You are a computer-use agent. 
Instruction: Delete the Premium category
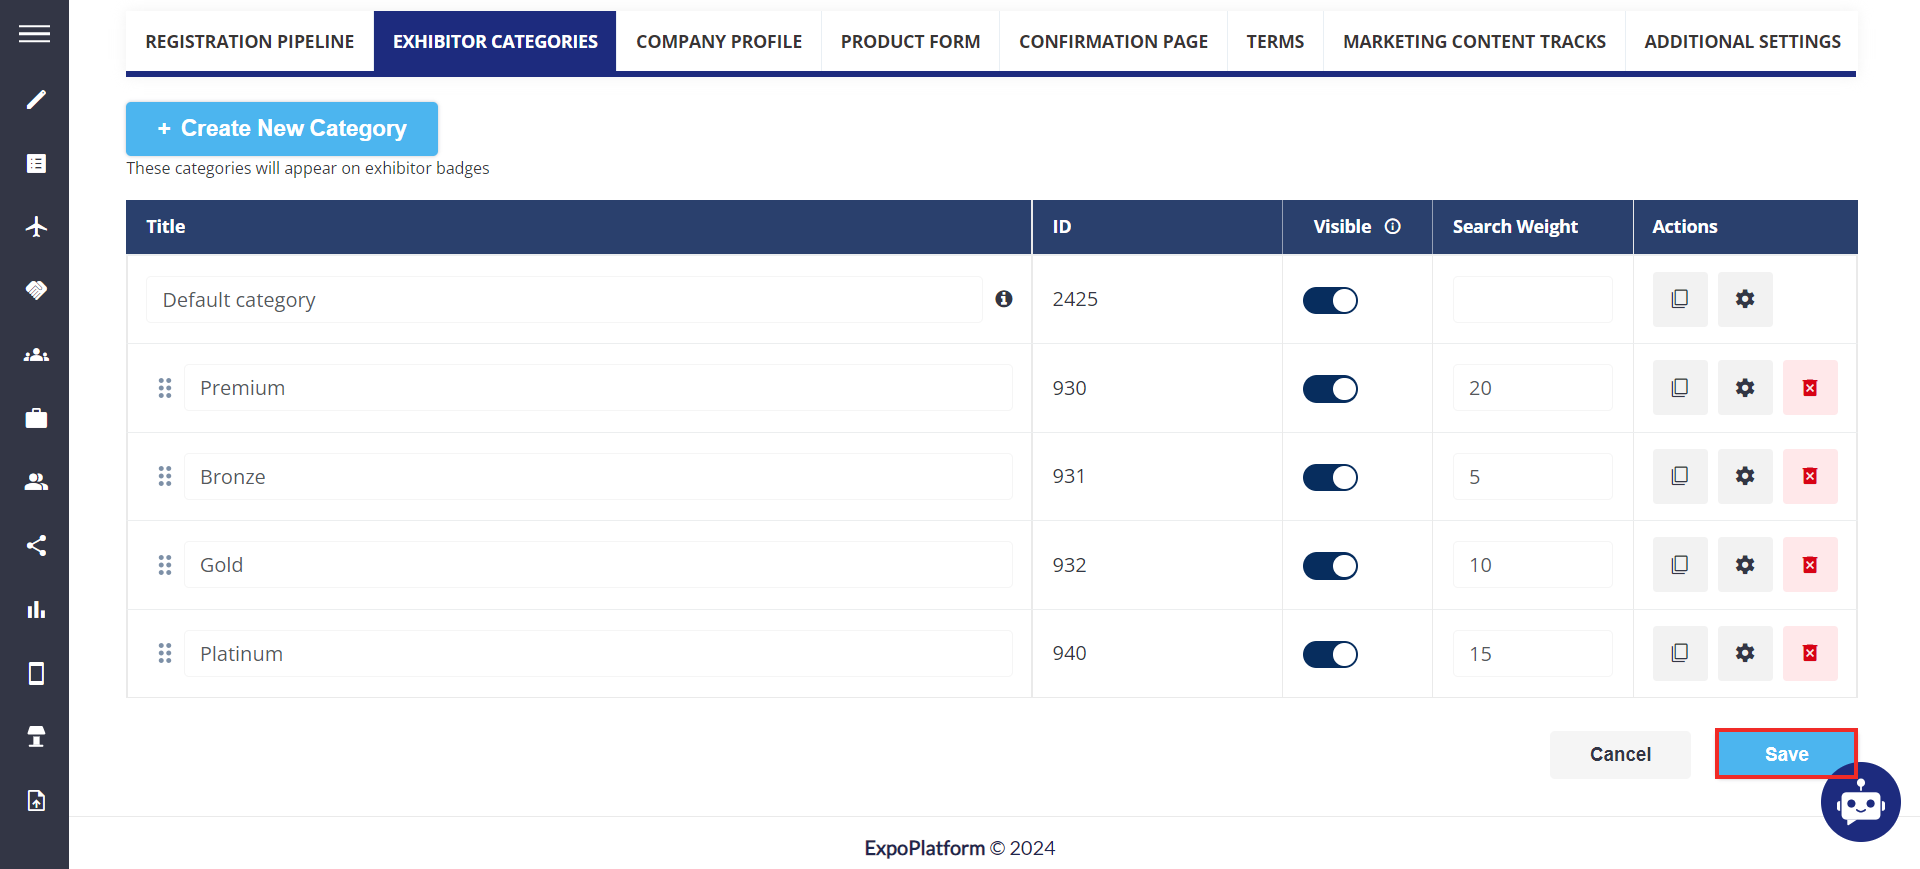(1809, 388)
